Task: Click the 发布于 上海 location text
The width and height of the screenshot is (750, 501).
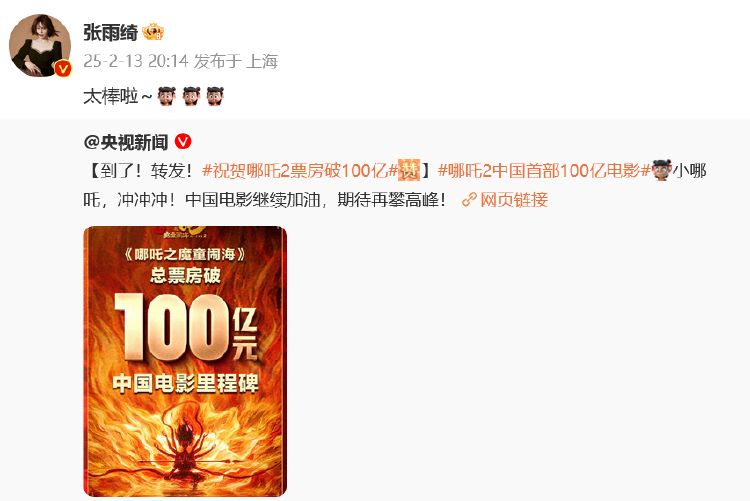Action: (236, 61)
